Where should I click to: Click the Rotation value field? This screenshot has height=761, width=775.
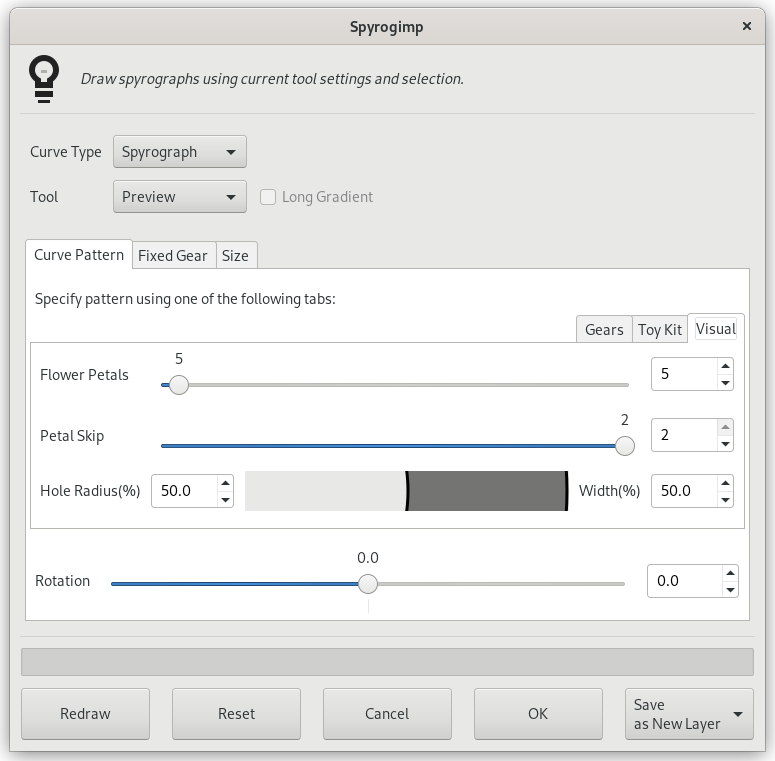pos(685,581)
